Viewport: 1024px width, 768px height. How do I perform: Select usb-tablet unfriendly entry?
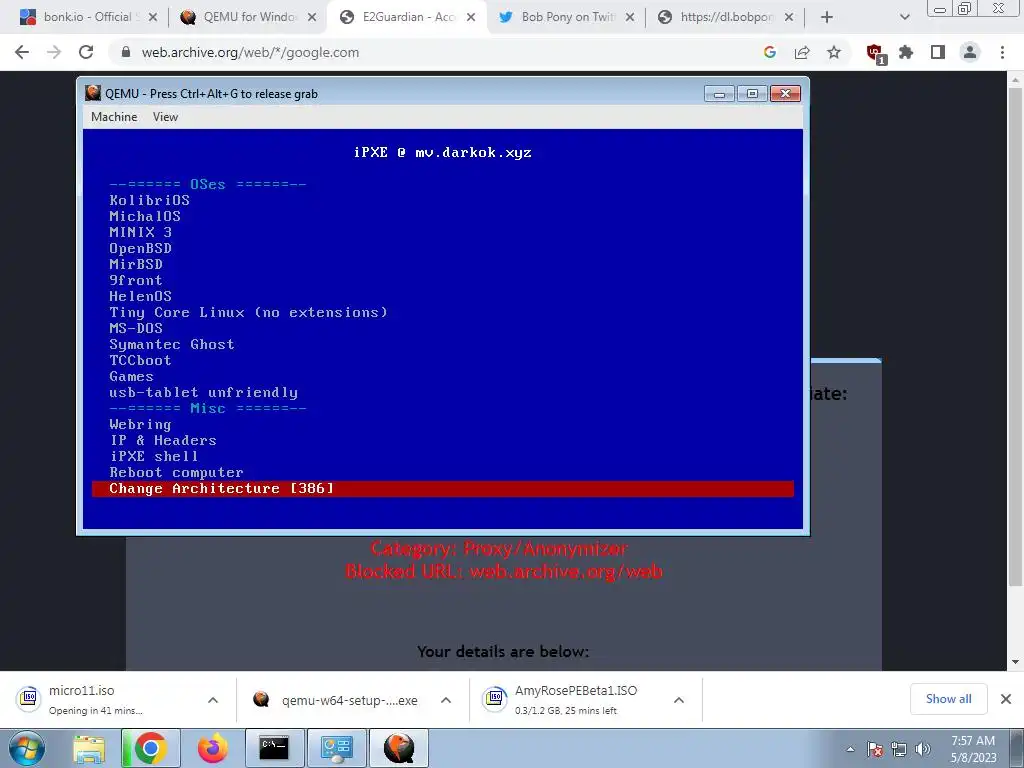click(203, 392)
